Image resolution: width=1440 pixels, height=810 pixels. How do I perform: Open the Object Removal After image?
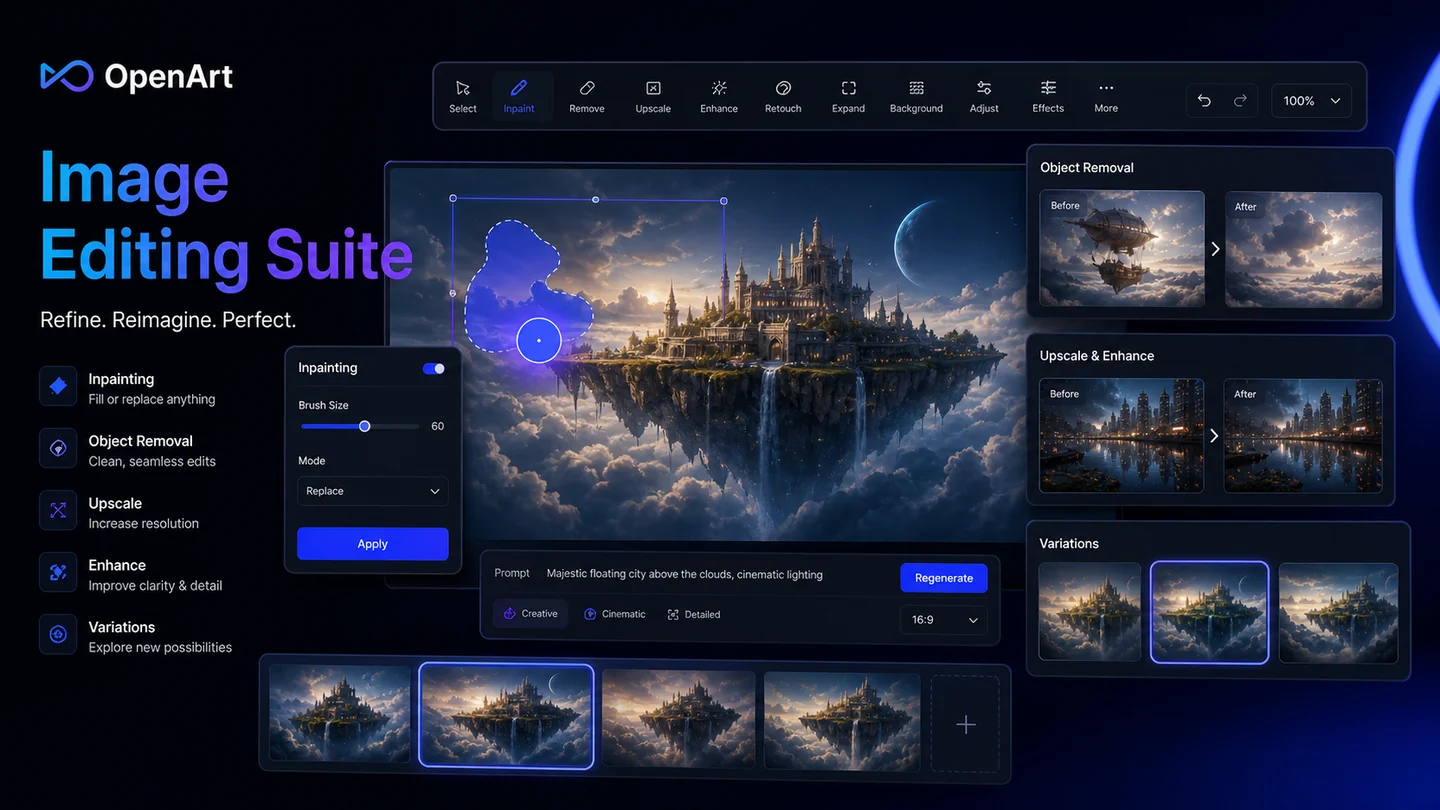click(x=1304, y=250)
